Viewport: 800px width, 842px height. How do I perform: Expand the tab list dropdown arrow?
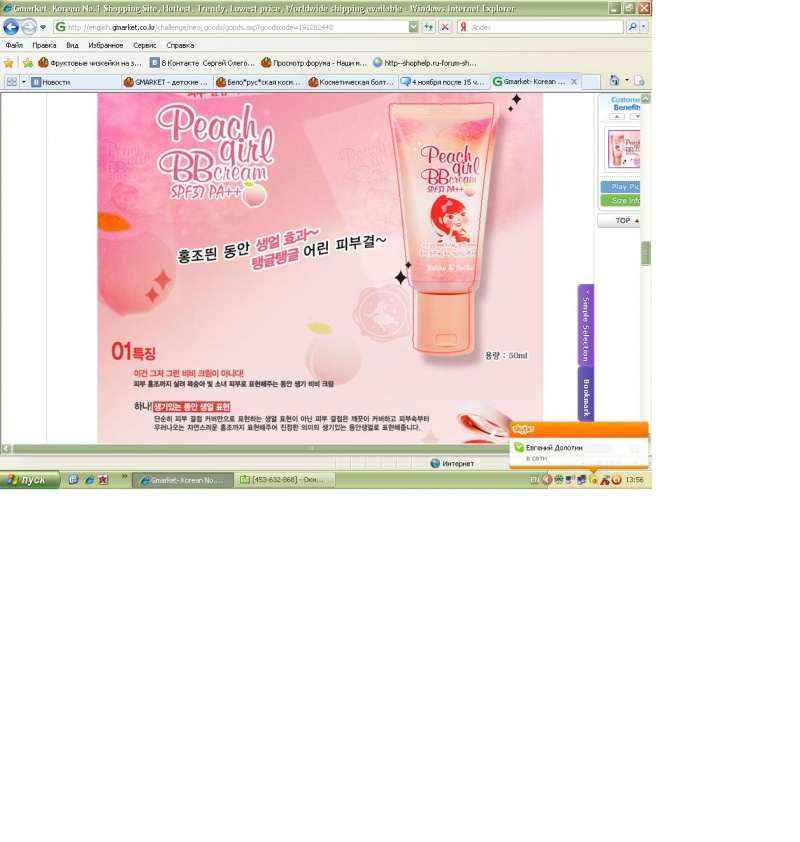click(x=24, y=82)
